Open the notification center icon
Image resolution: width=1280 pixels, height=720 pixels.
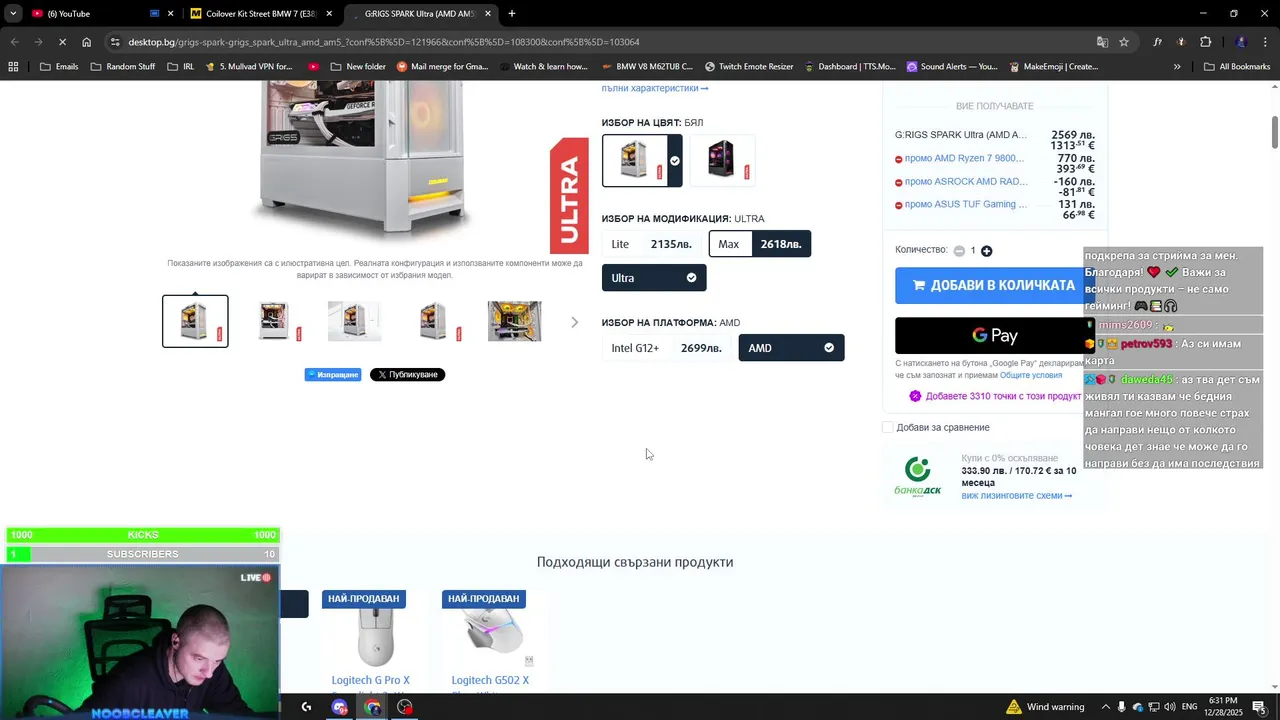point(1259,707)
